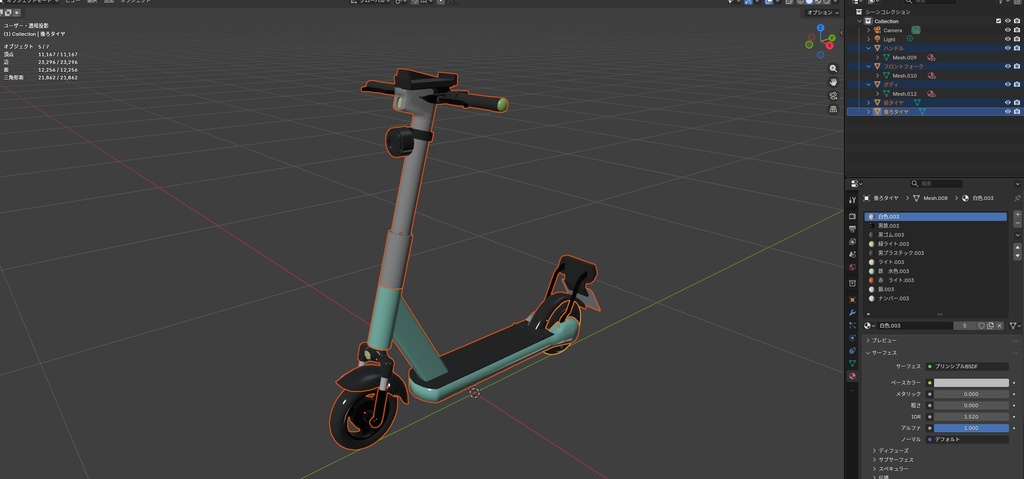Screen dimensions: 1024x479
Task: Select the 赤 ライト.003 material slot
Action: pyautogui.click(x=935, y=280)
